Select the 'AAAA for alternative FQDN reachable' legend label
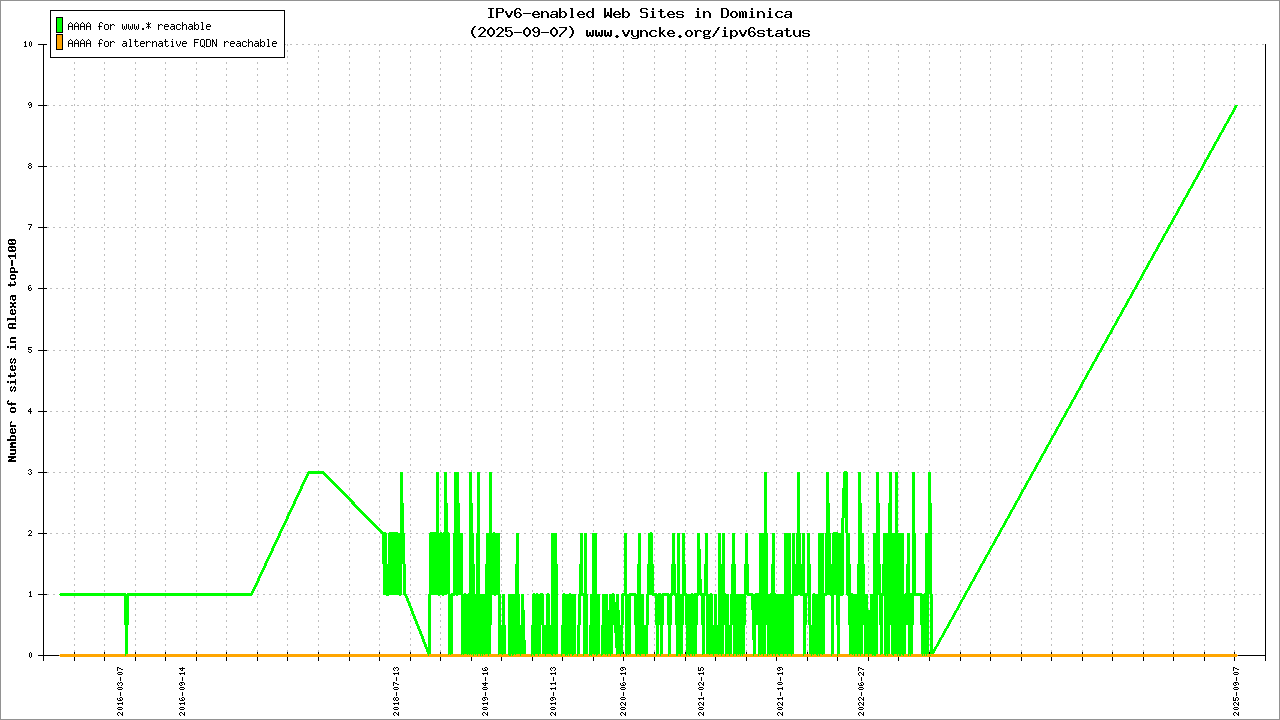This screenshot has width=1280, height=720. 172,44
